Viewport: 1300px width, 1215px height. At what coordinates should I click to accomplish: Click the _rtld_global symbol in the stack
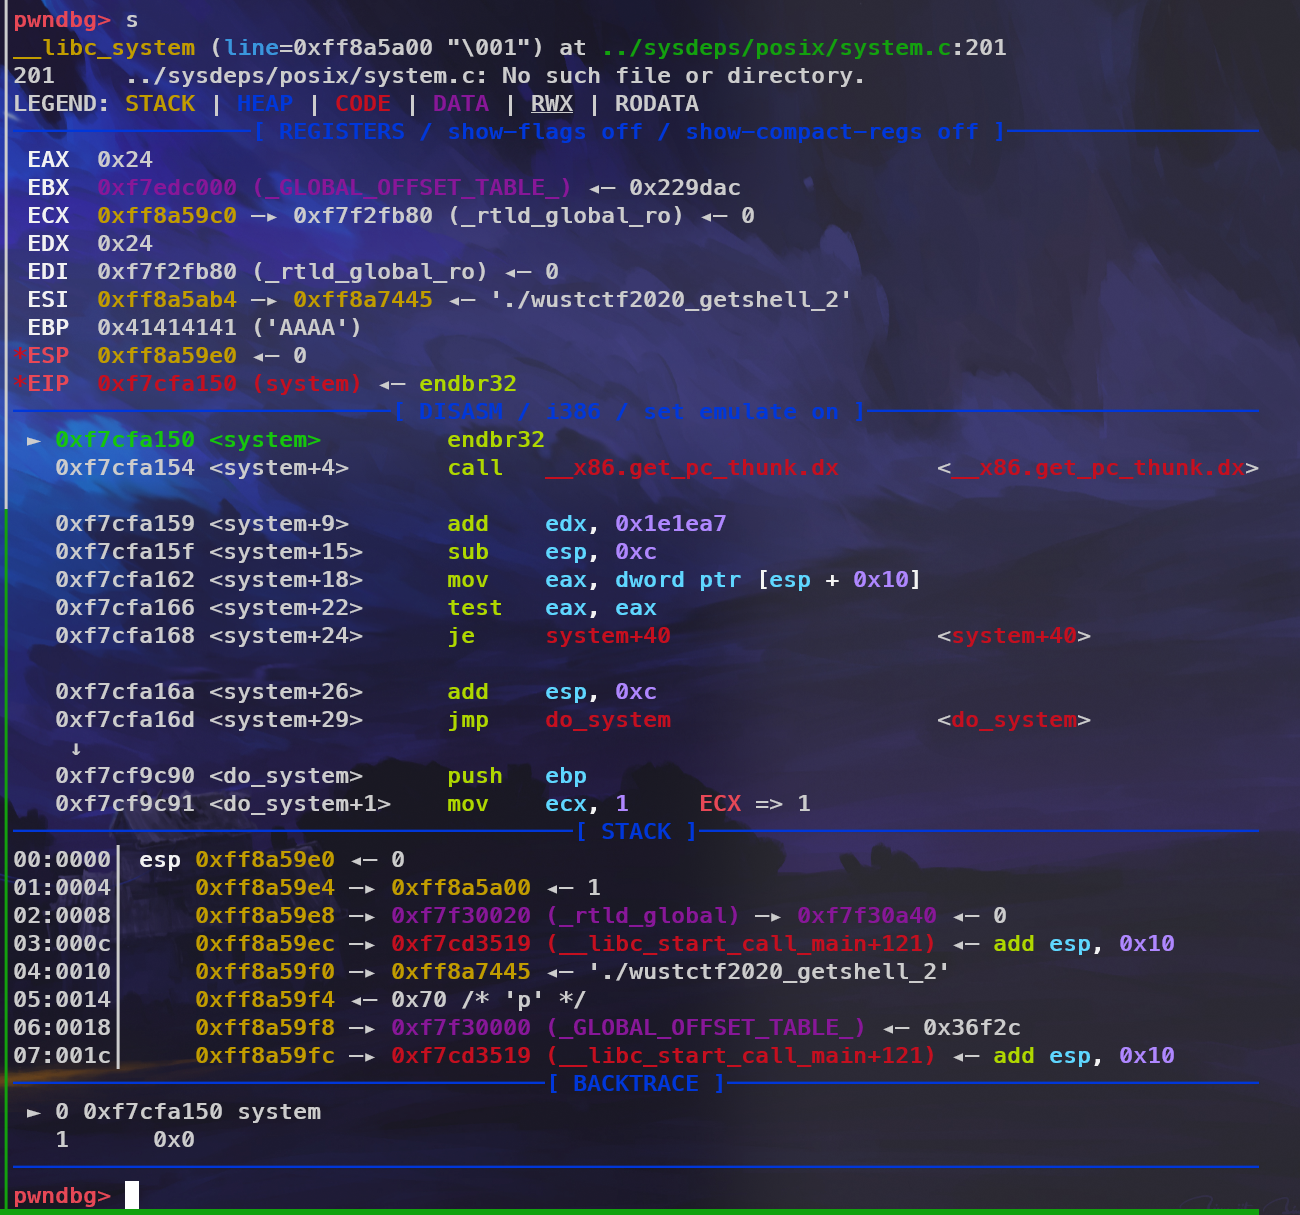643,916
